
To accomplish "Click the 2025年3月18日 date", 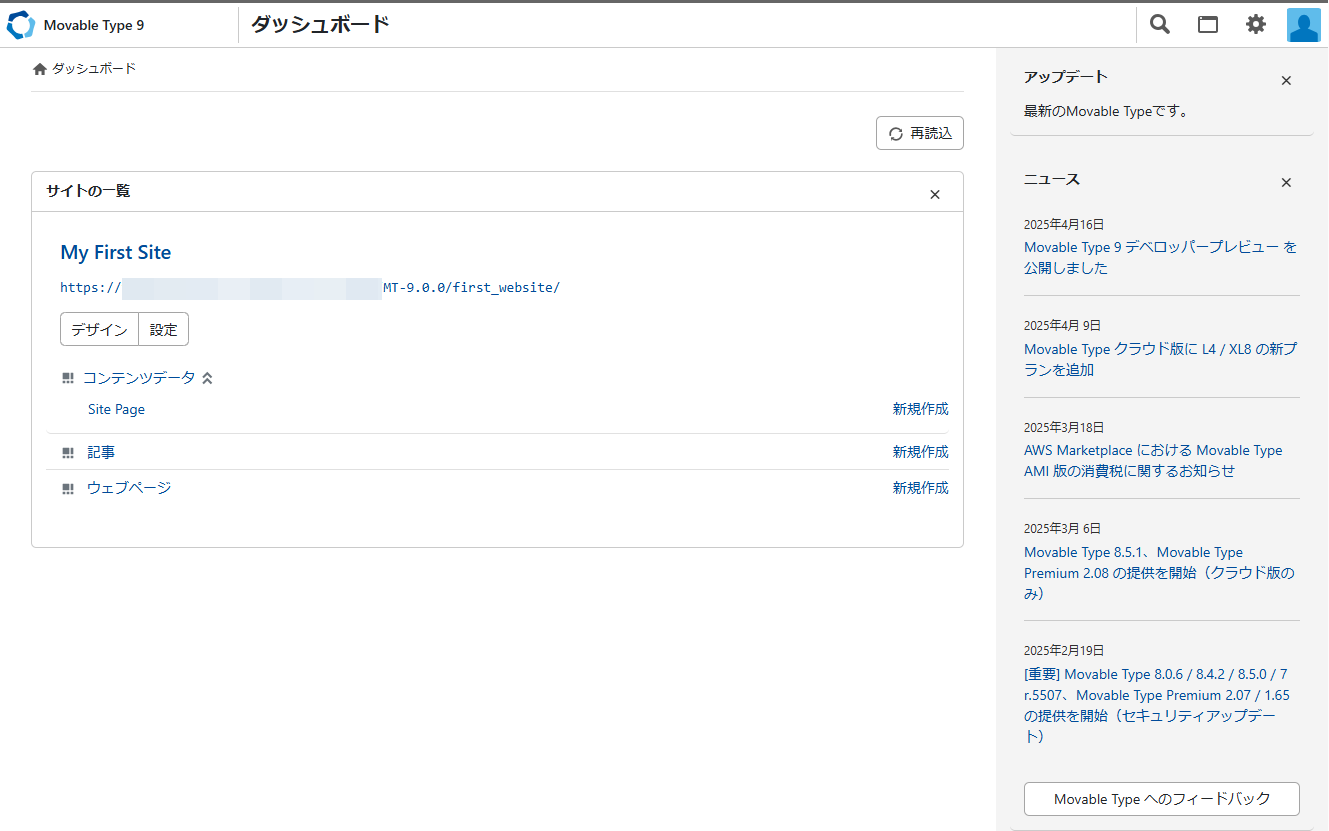I will pos(1064,427).
